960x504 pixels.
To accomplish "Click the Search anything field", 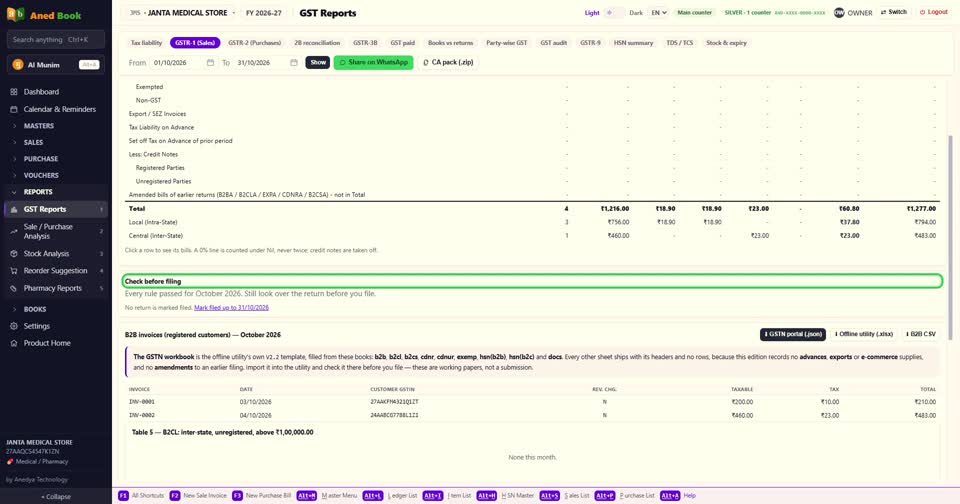I will pyautogui.click(x=56, y=40).
